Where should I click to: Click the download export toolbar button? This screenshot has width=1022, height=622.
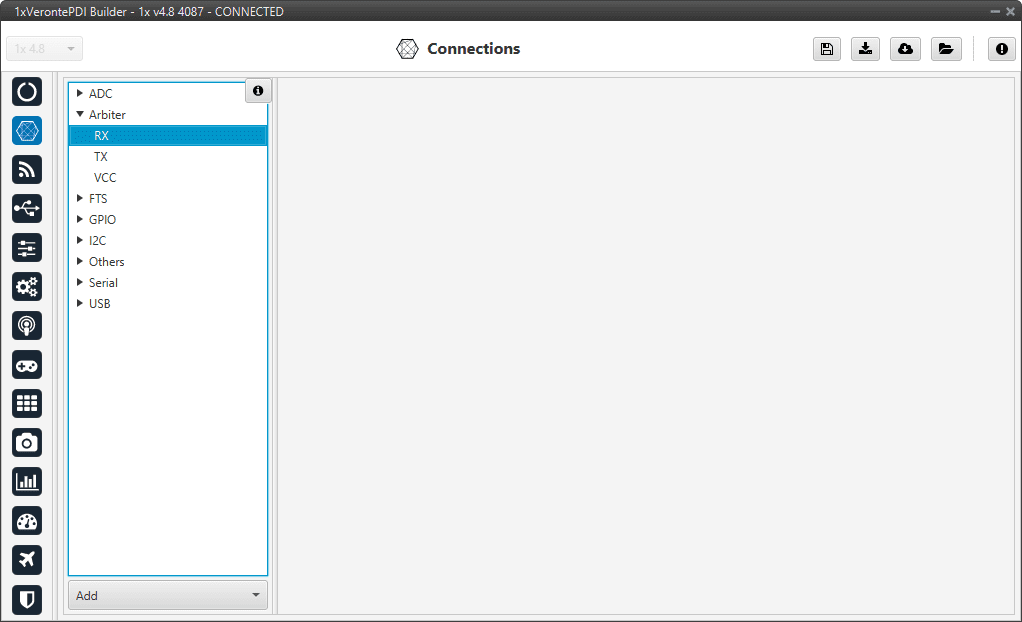pyautogui.click(x=865, y=49)
